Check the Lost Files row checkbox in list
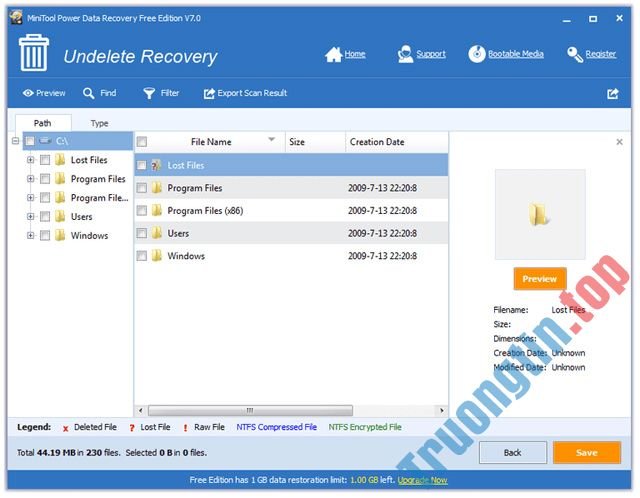 142,165
